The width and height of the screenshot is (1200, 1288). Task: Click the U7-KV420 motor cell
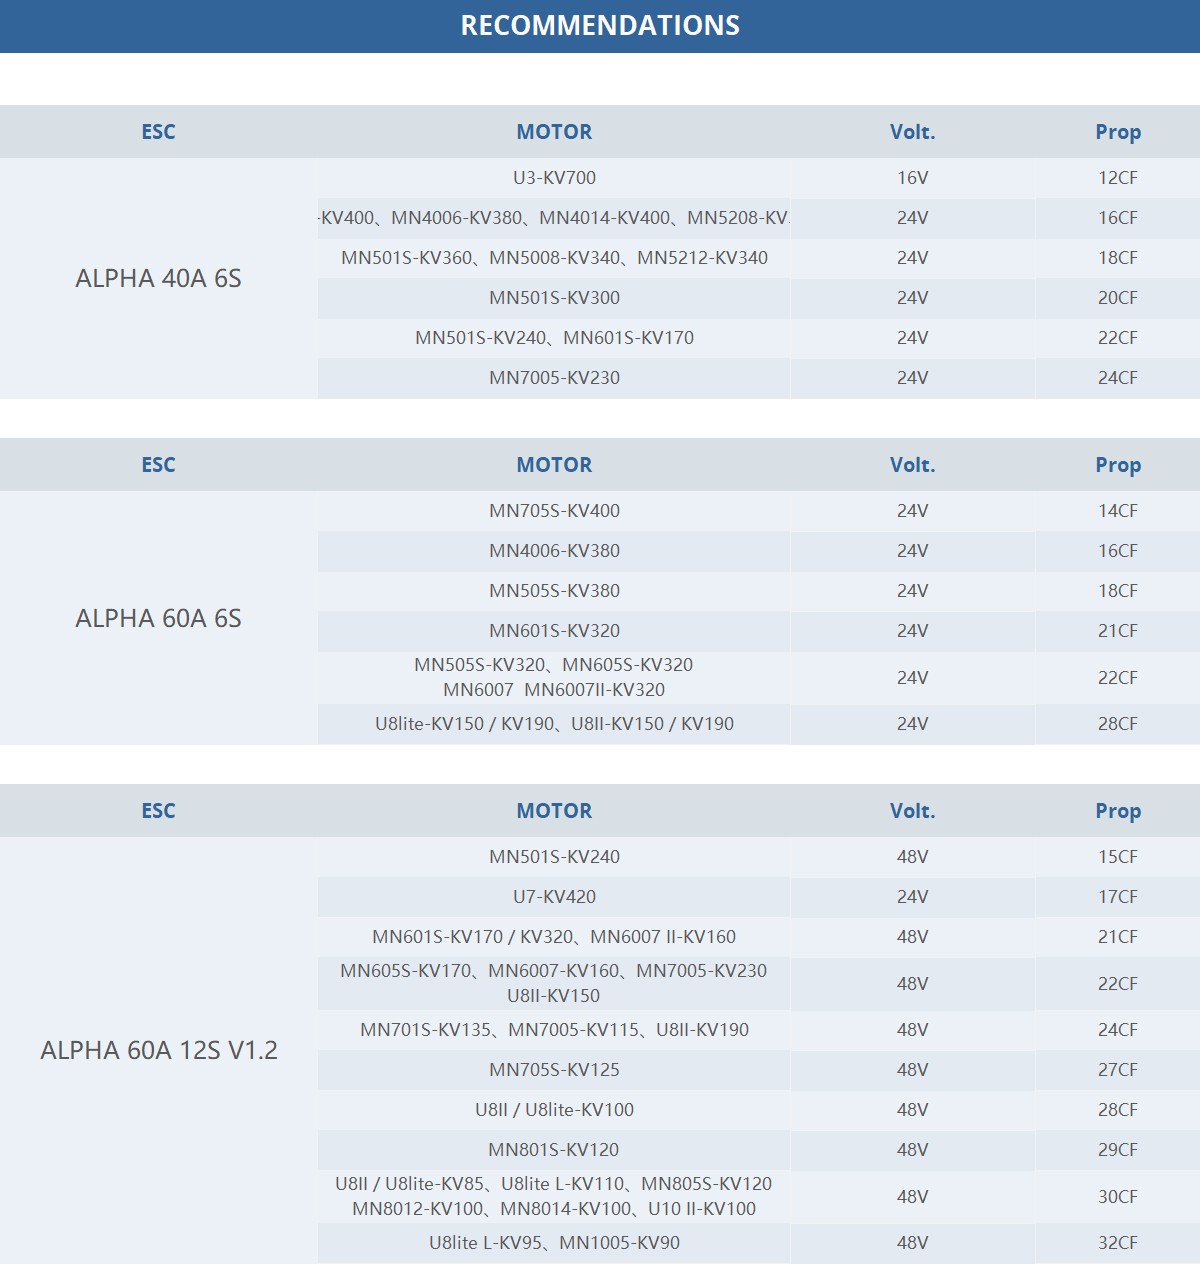click(x=554, y=897)
